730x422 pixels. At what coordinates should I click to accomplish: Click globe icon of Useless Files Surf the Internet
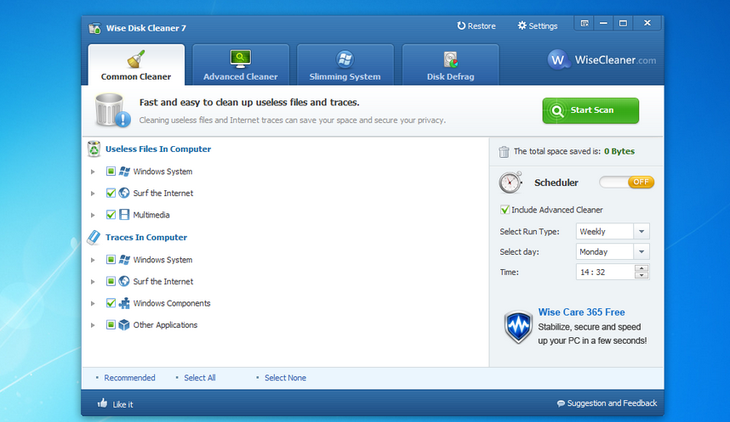124,193
